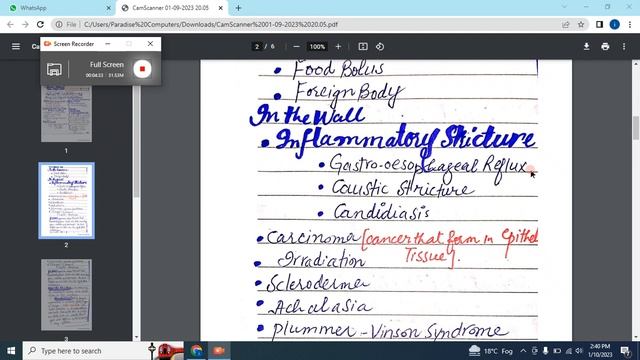Zoom out of the PDF

click(x=296, y=47)
